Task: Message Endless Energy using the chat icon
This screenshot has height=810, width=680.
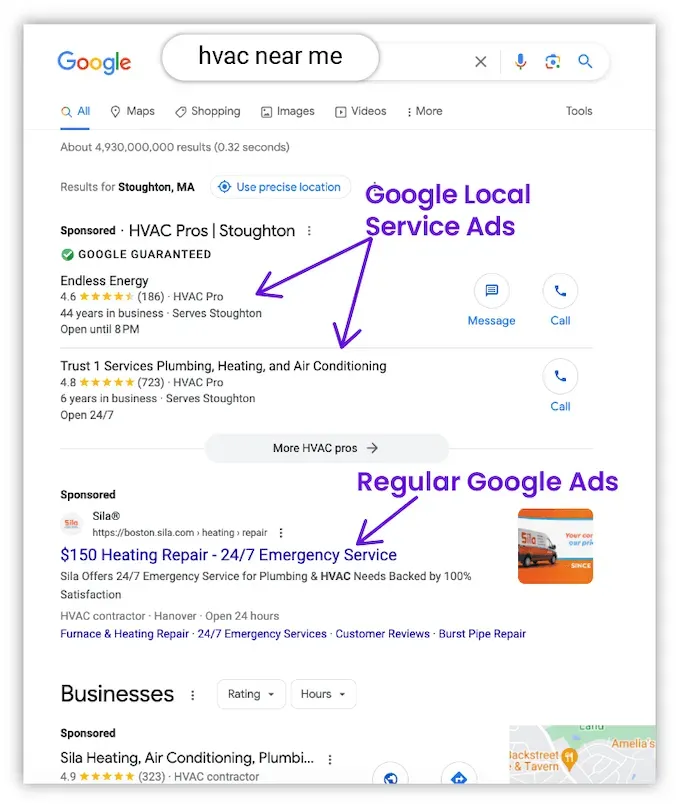Action: (491, 290)
